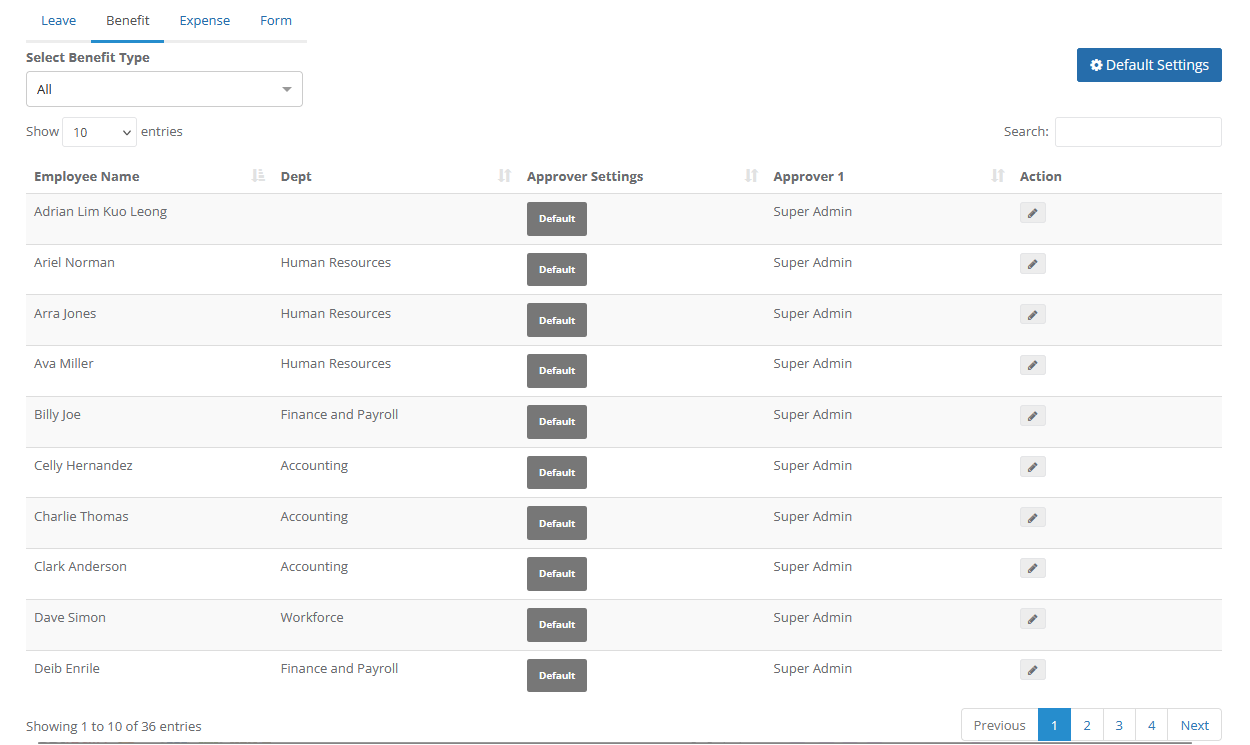This screenshot has width=1250, height=745.
Task: Edit approver settings for Arra Jones
Action: (x=1033, y=315)
